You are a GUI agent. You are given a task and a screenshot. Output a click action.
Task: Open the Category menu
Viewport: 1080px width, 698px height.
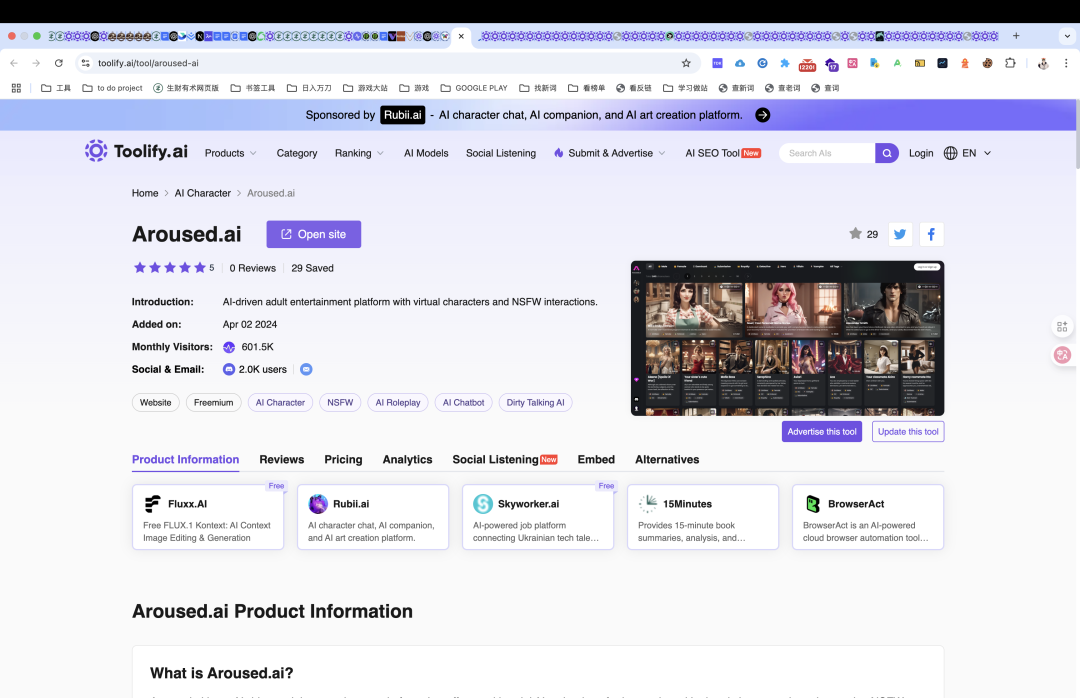[297, 153]
